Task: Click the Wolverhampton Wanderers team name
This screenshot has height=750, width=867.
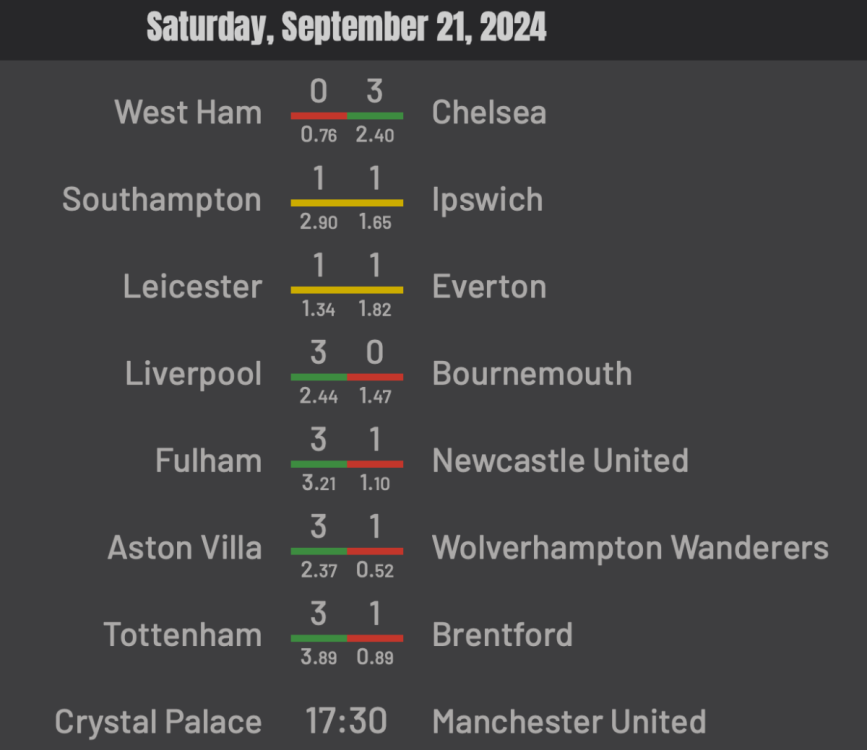Action: click(x=630, y=547)
